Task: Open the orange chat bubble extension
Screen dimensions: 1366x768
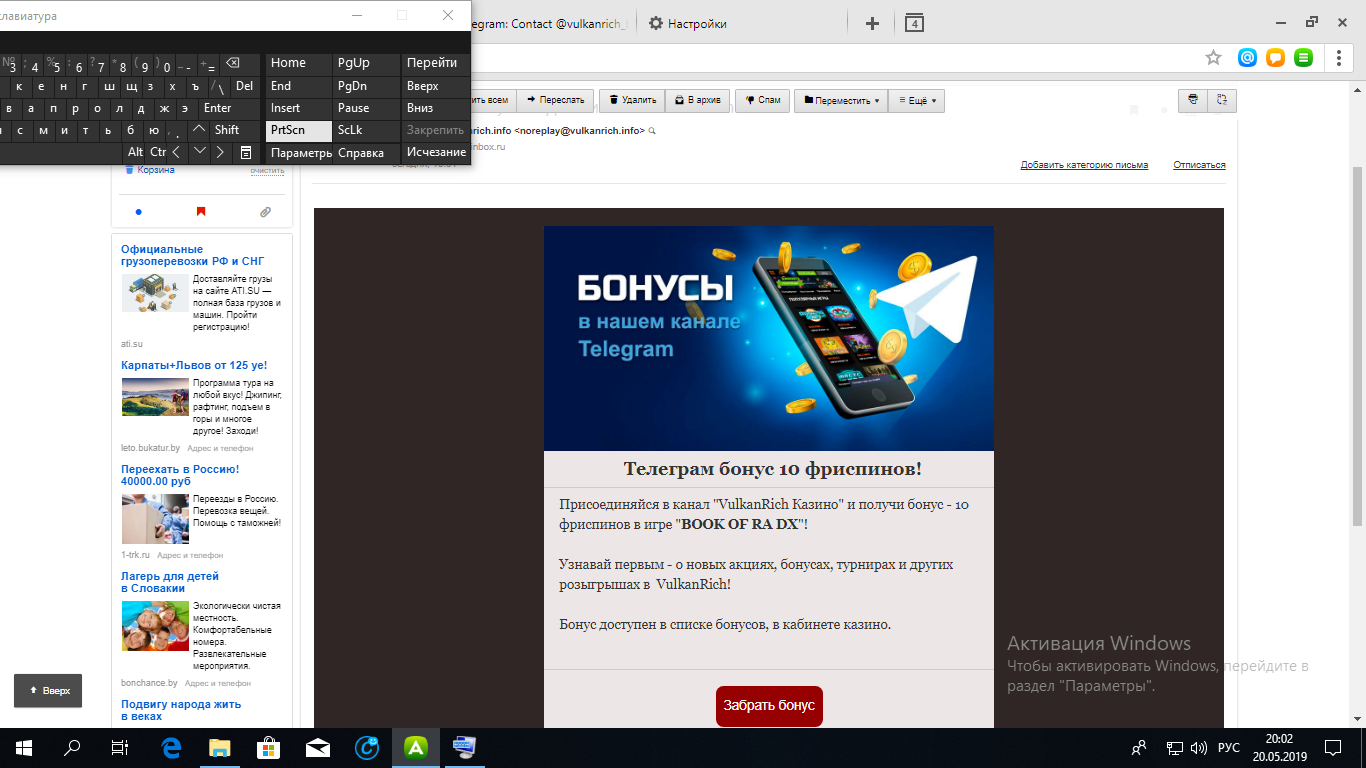Action: pos(1275,58)
